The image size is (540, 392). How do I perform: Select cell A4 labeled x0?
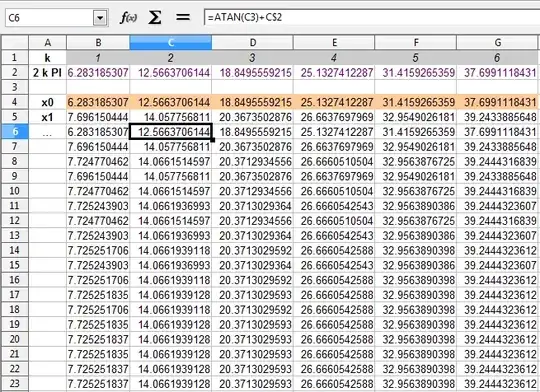[48, 102]
